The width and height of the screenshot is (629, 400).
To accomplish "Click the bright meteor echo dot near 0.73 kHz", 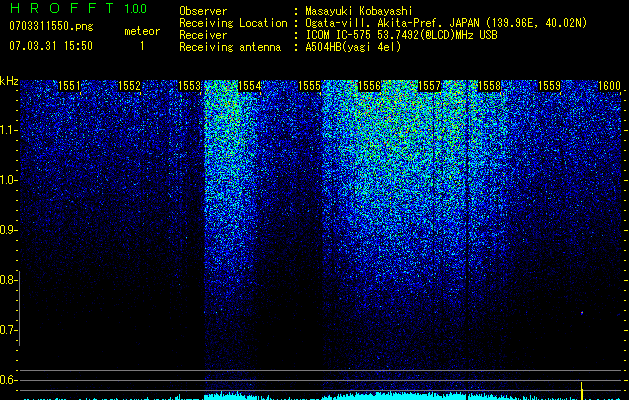I will click(582, 313).
